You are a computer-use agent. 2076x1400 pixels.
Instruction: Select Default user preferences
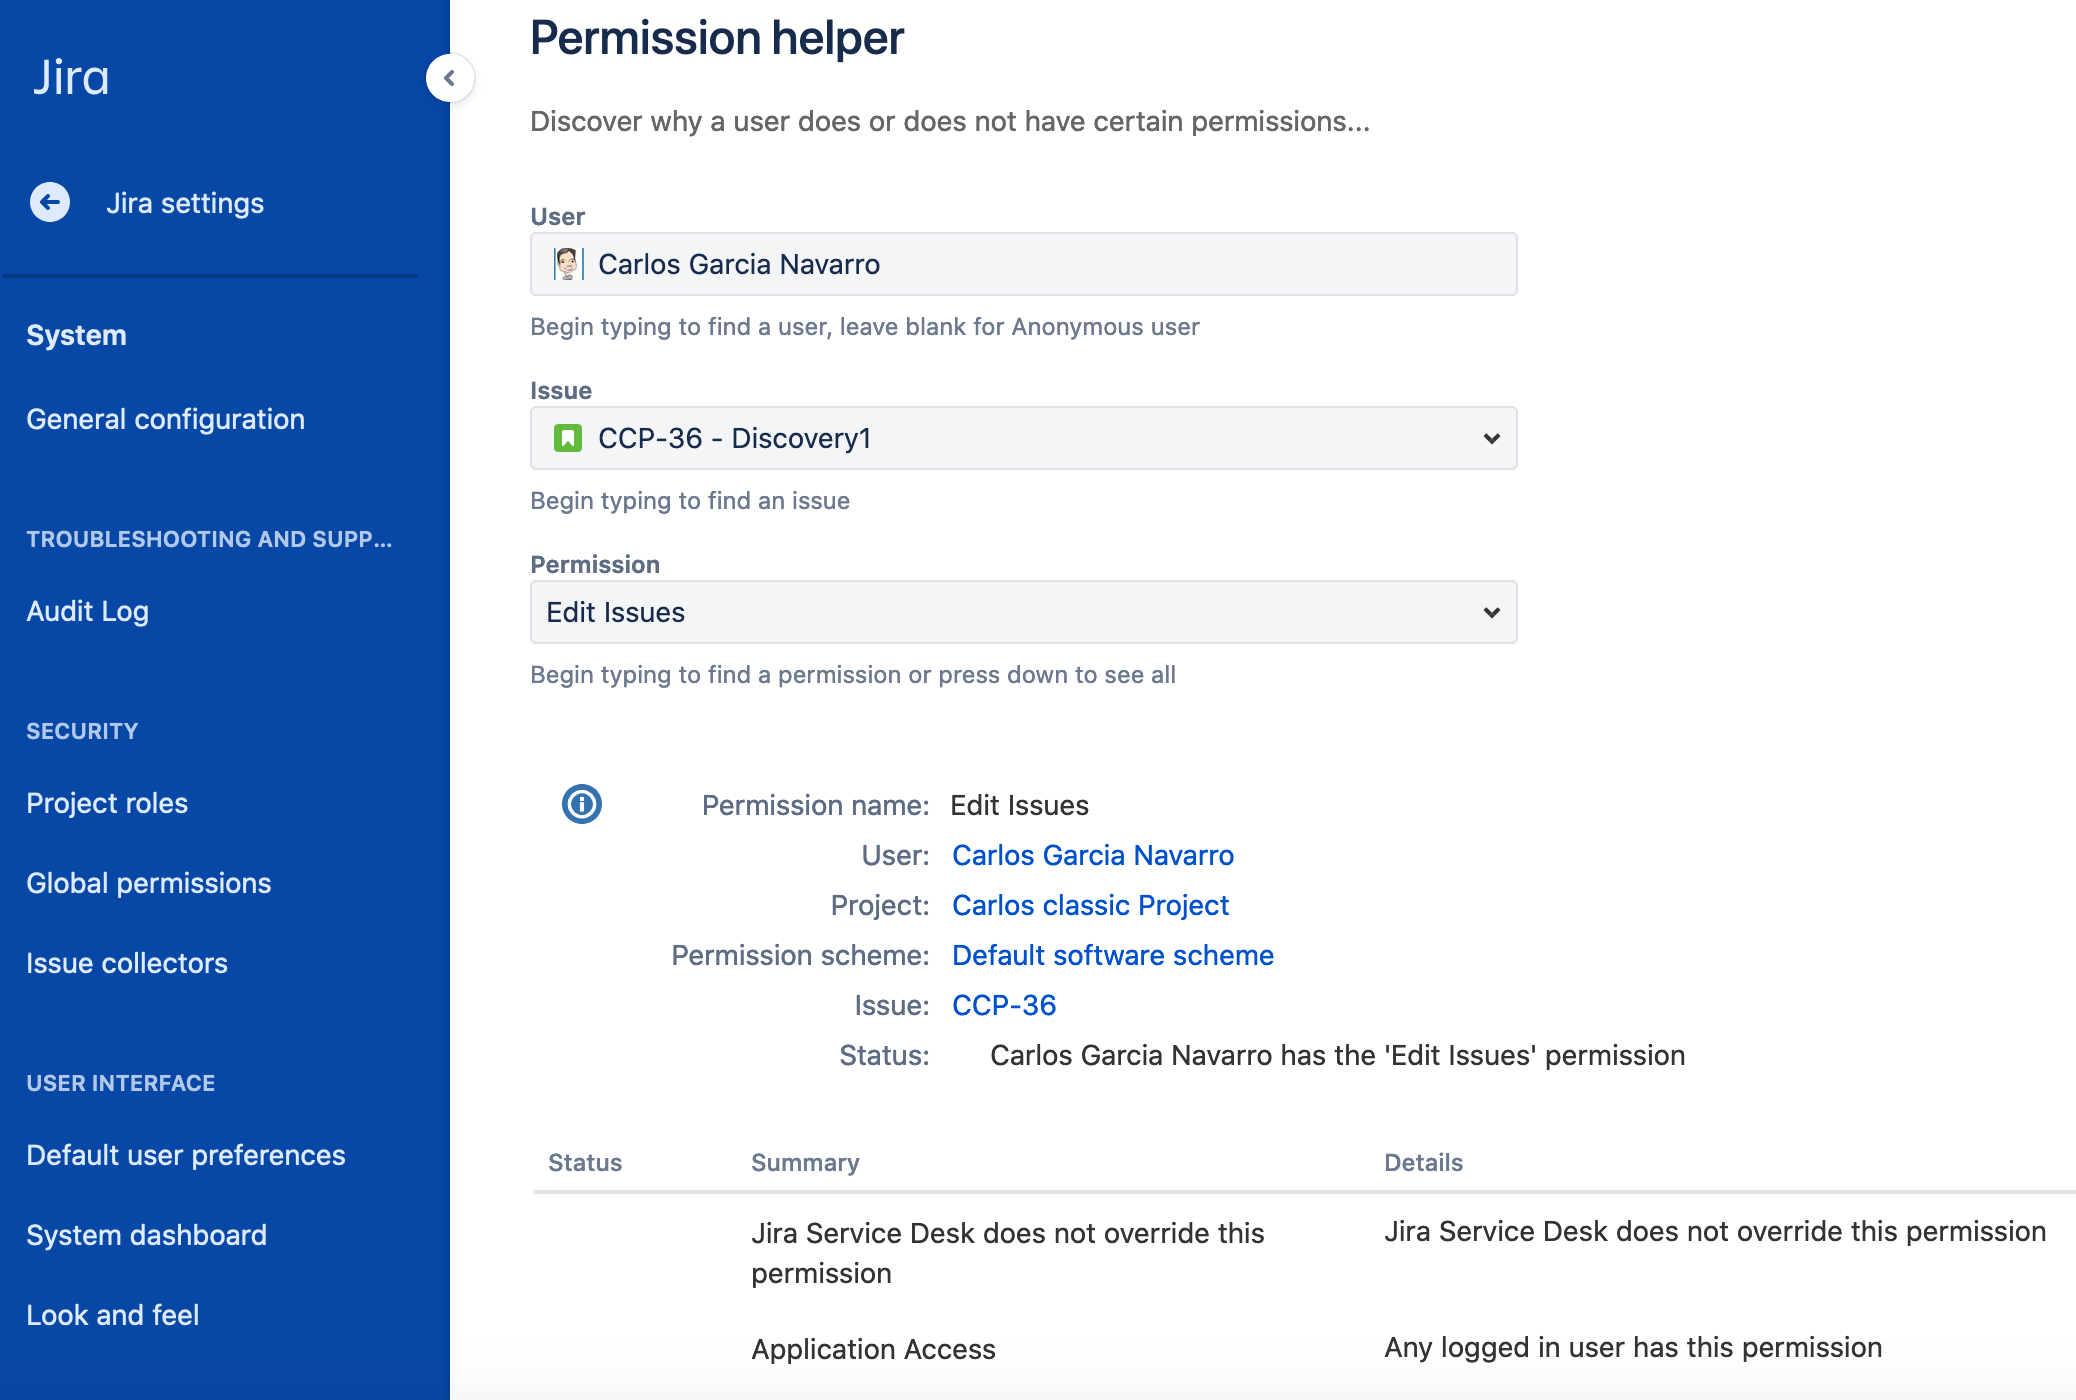point(184,1154)
